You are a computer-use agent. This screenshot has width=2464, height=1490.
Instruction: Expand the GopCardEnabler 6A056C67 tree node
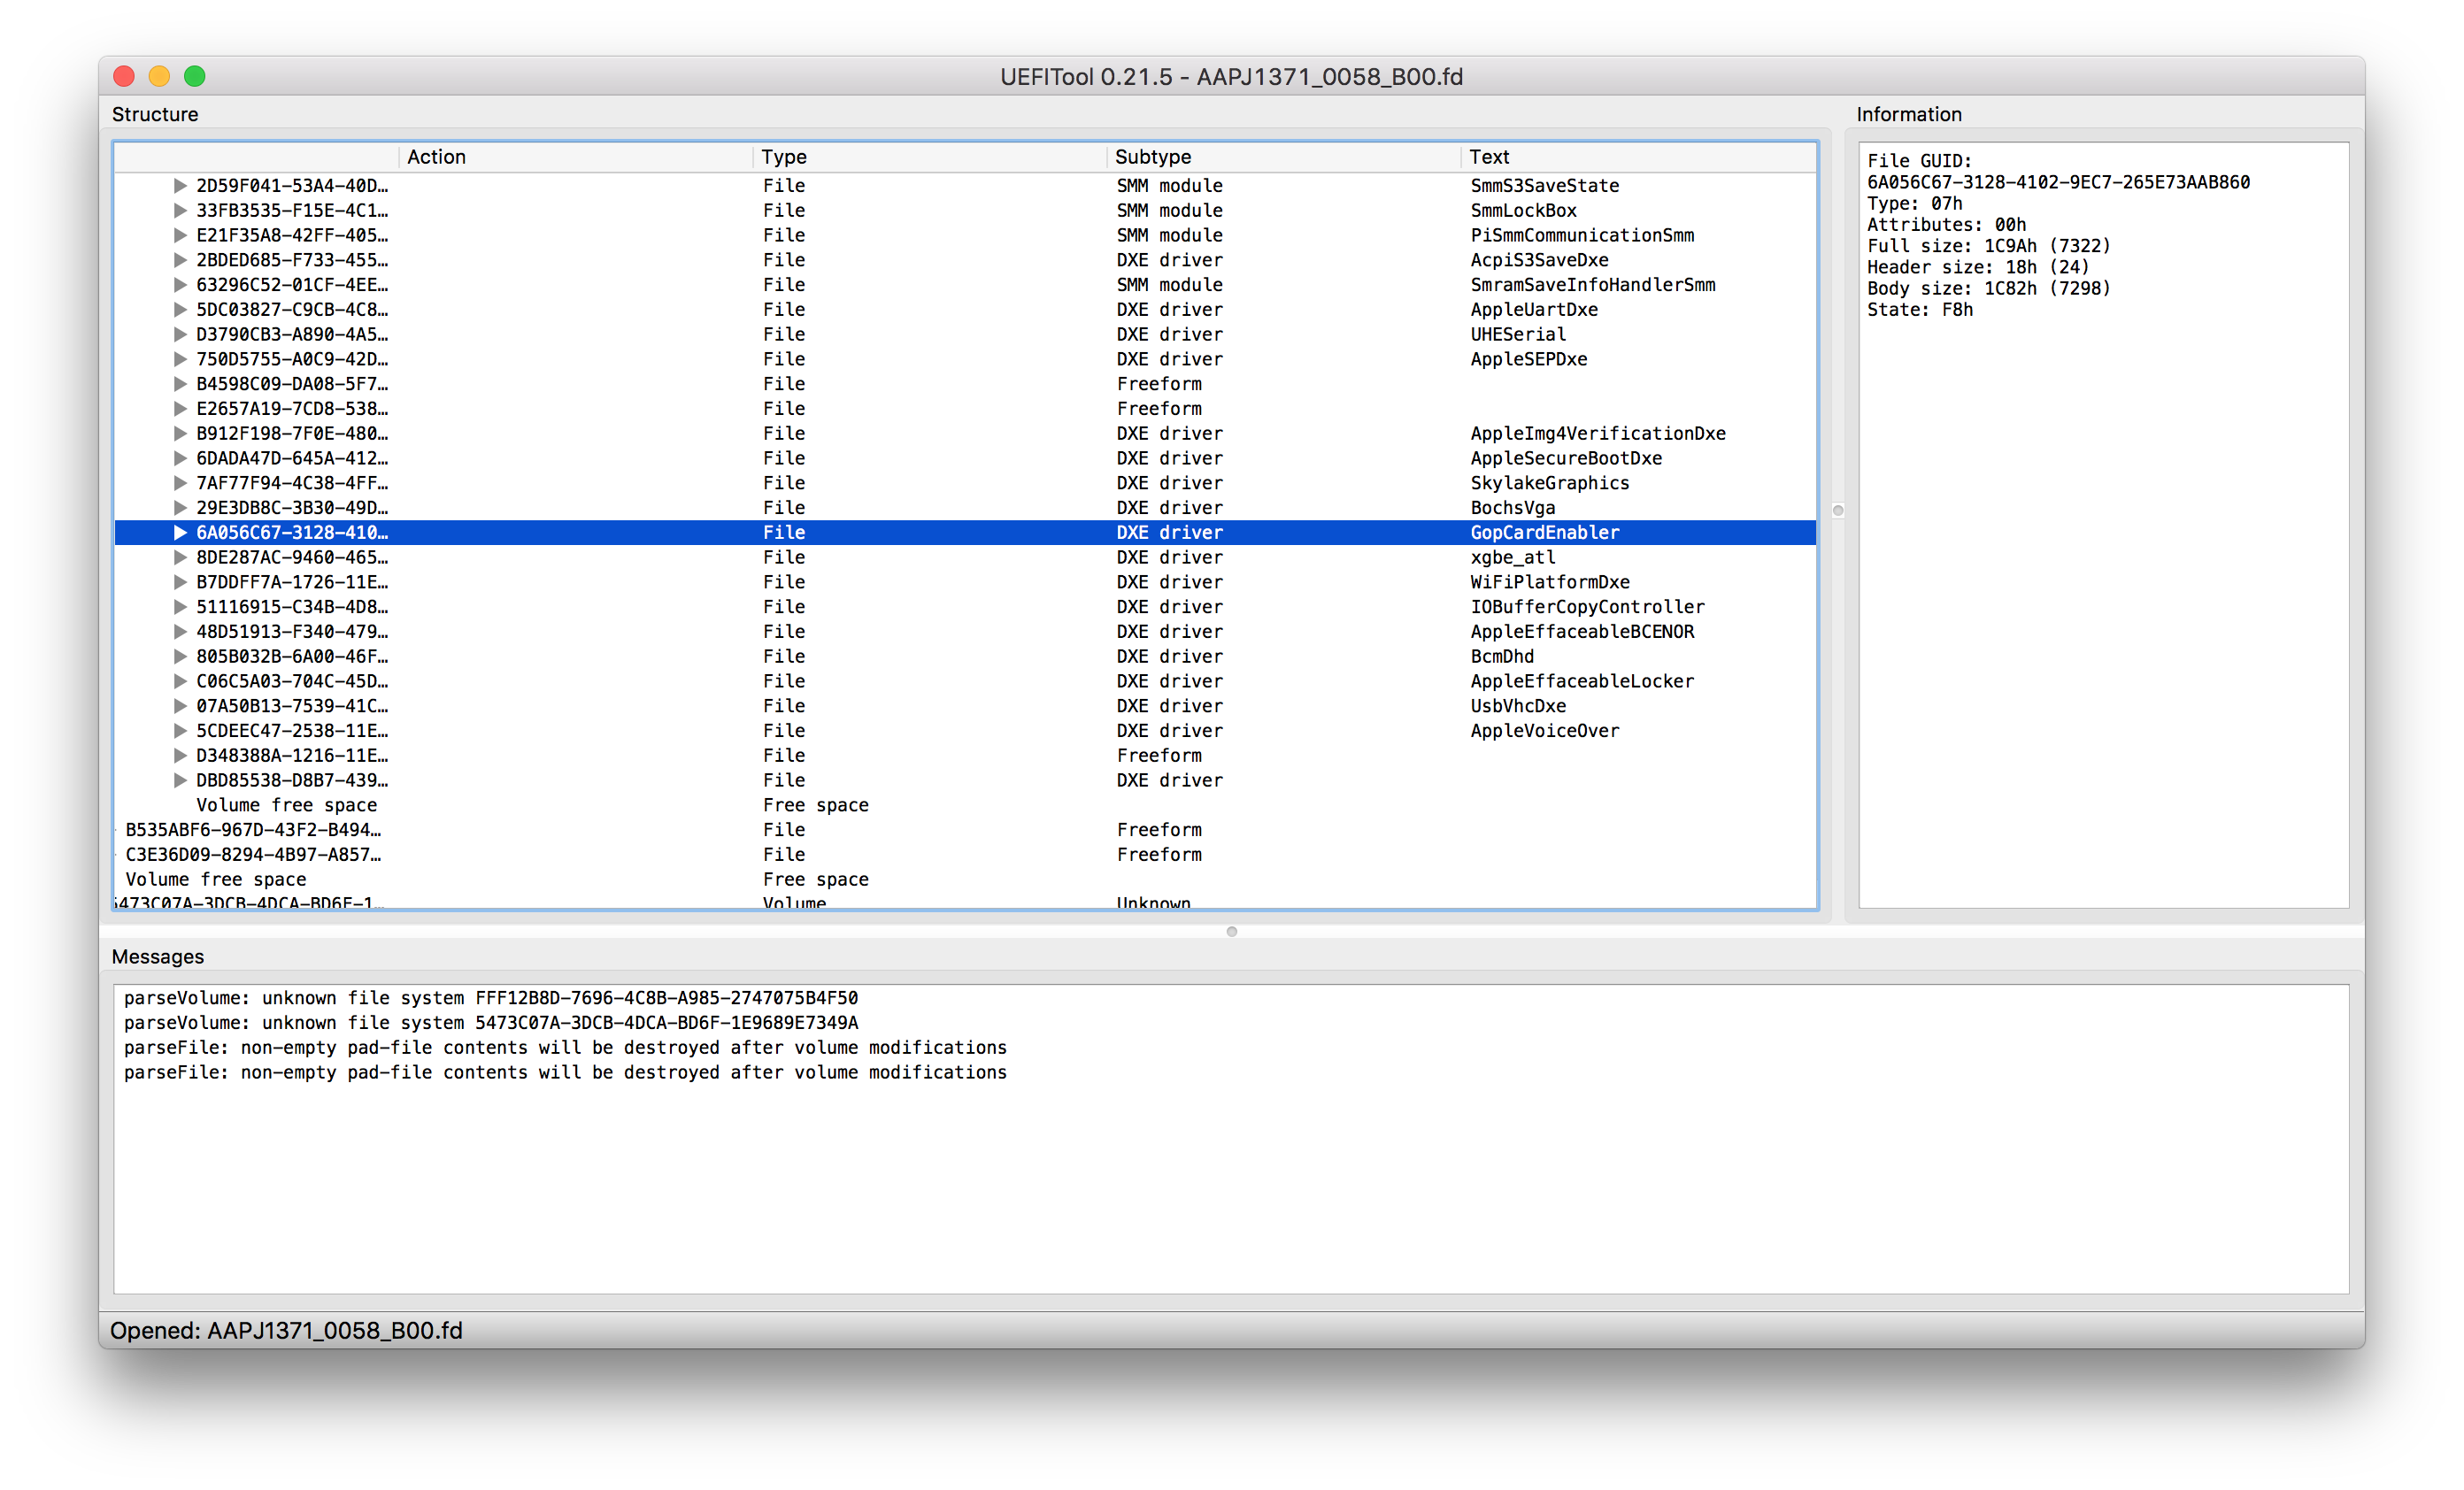180,533
